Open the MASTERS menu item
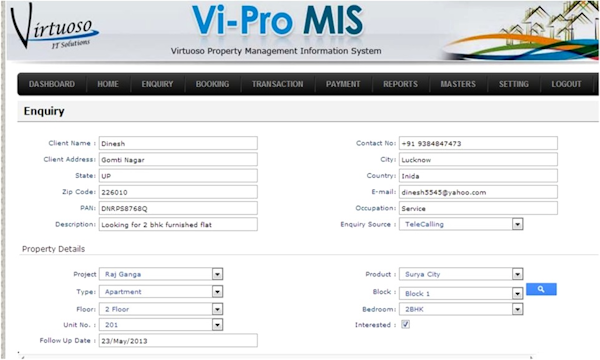 point(458,84)
